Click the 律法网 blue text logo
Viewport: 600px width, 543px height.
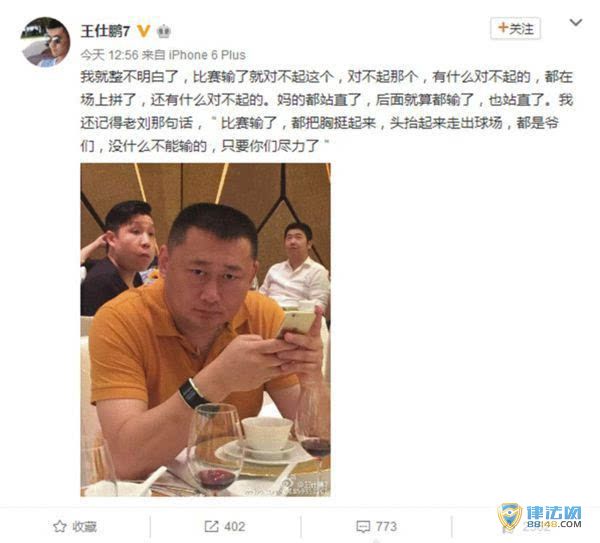pyautogui.click(x=554, y=512)
